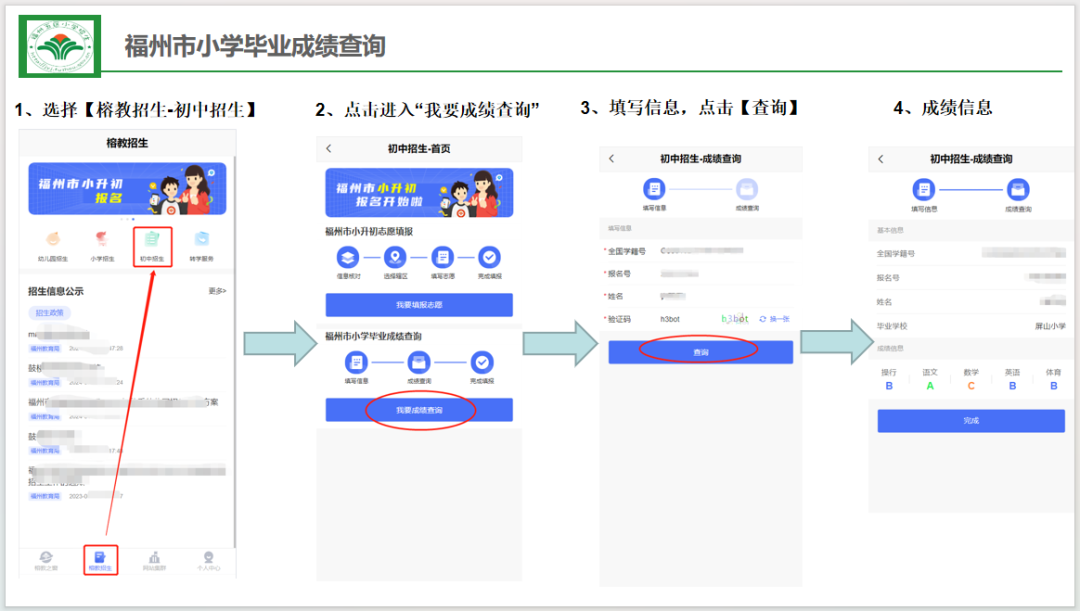
Task: Click 填写志愿 step icon
Action: [x=442, y=258]
